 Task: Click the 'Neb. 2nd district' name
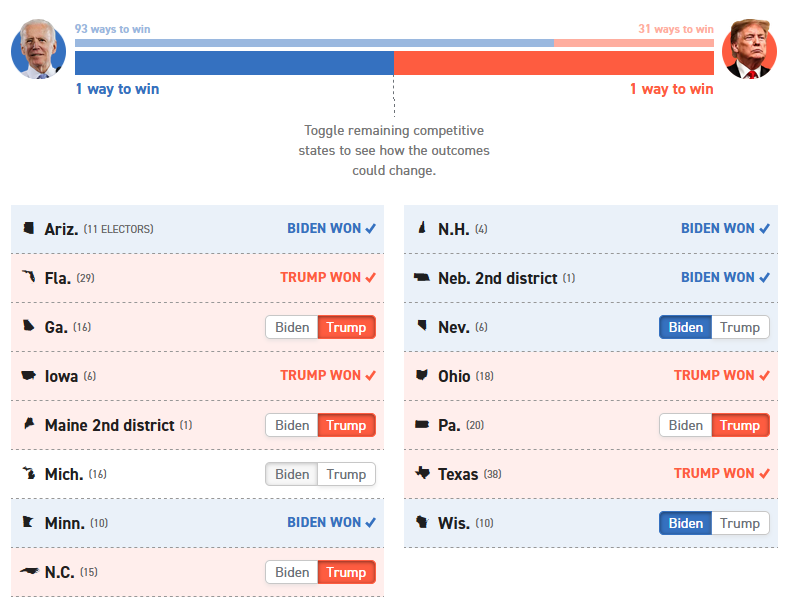click(x=498, y=278)
